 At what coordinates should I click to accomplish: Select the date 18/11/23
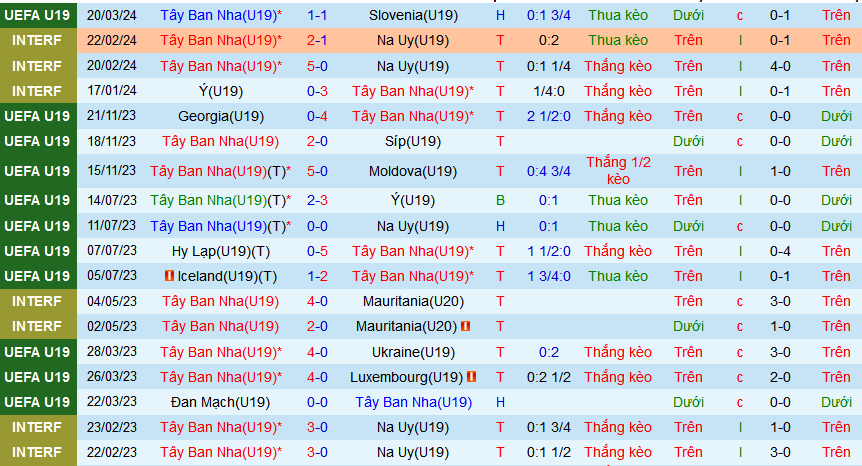coord(112,141)
